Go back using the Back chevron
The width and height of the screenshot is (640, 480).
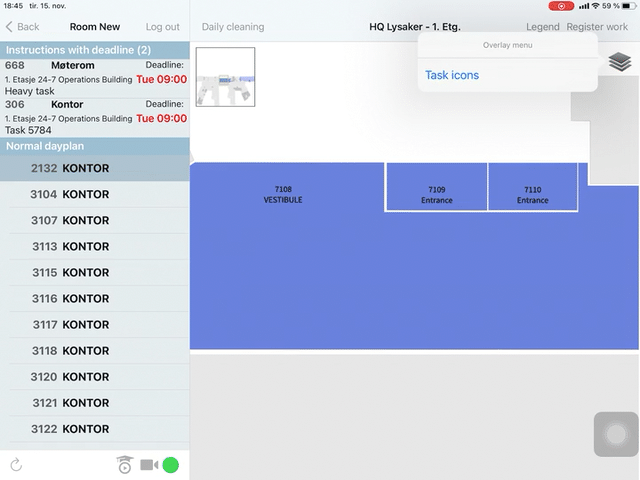(x=22, y=27)
